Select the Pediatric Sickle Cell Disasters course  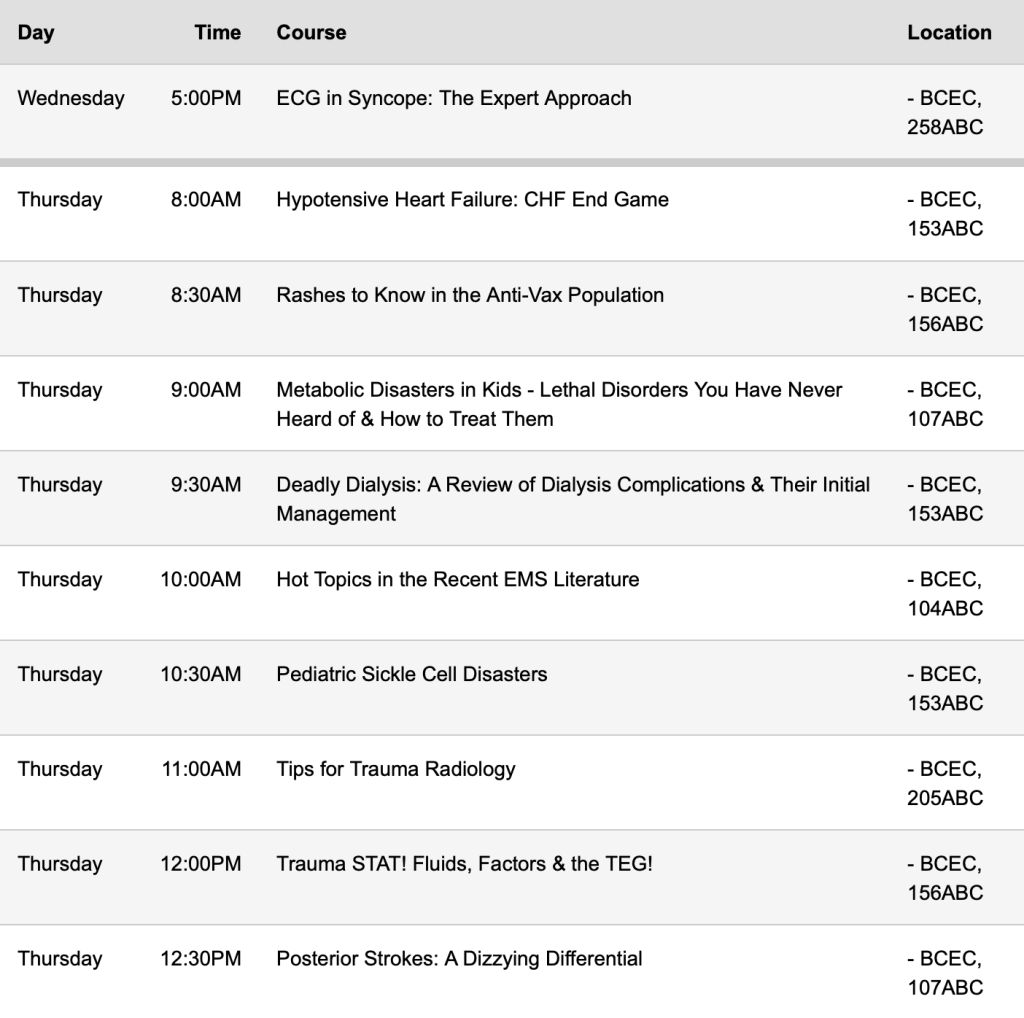click(x=412, y=674)
